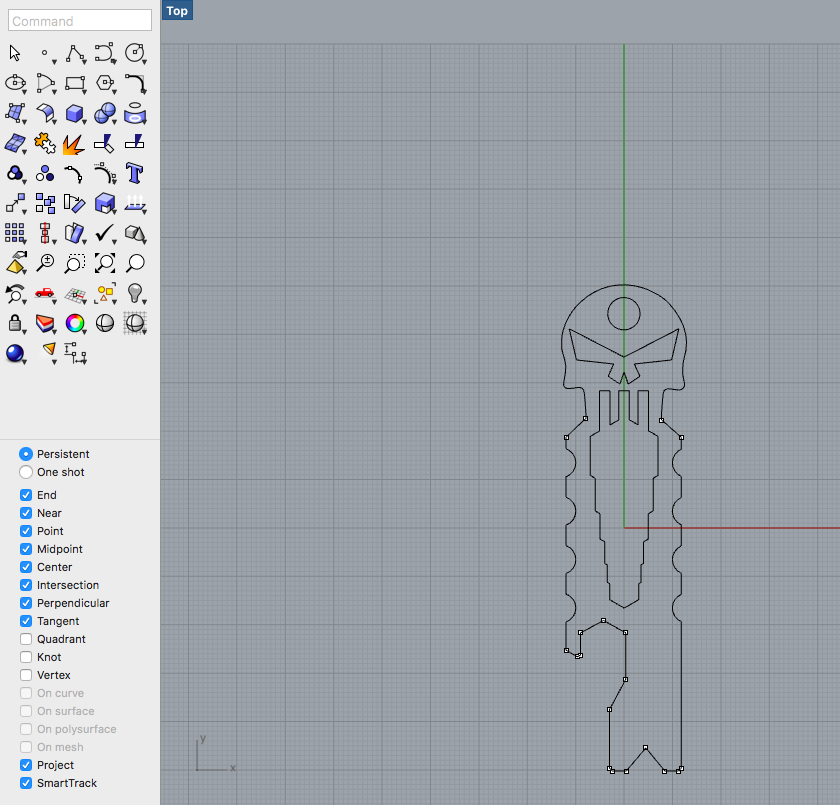840x805 pixels.
Task: Click the Zoom Extents icon
Action: [x=104, y=263]
